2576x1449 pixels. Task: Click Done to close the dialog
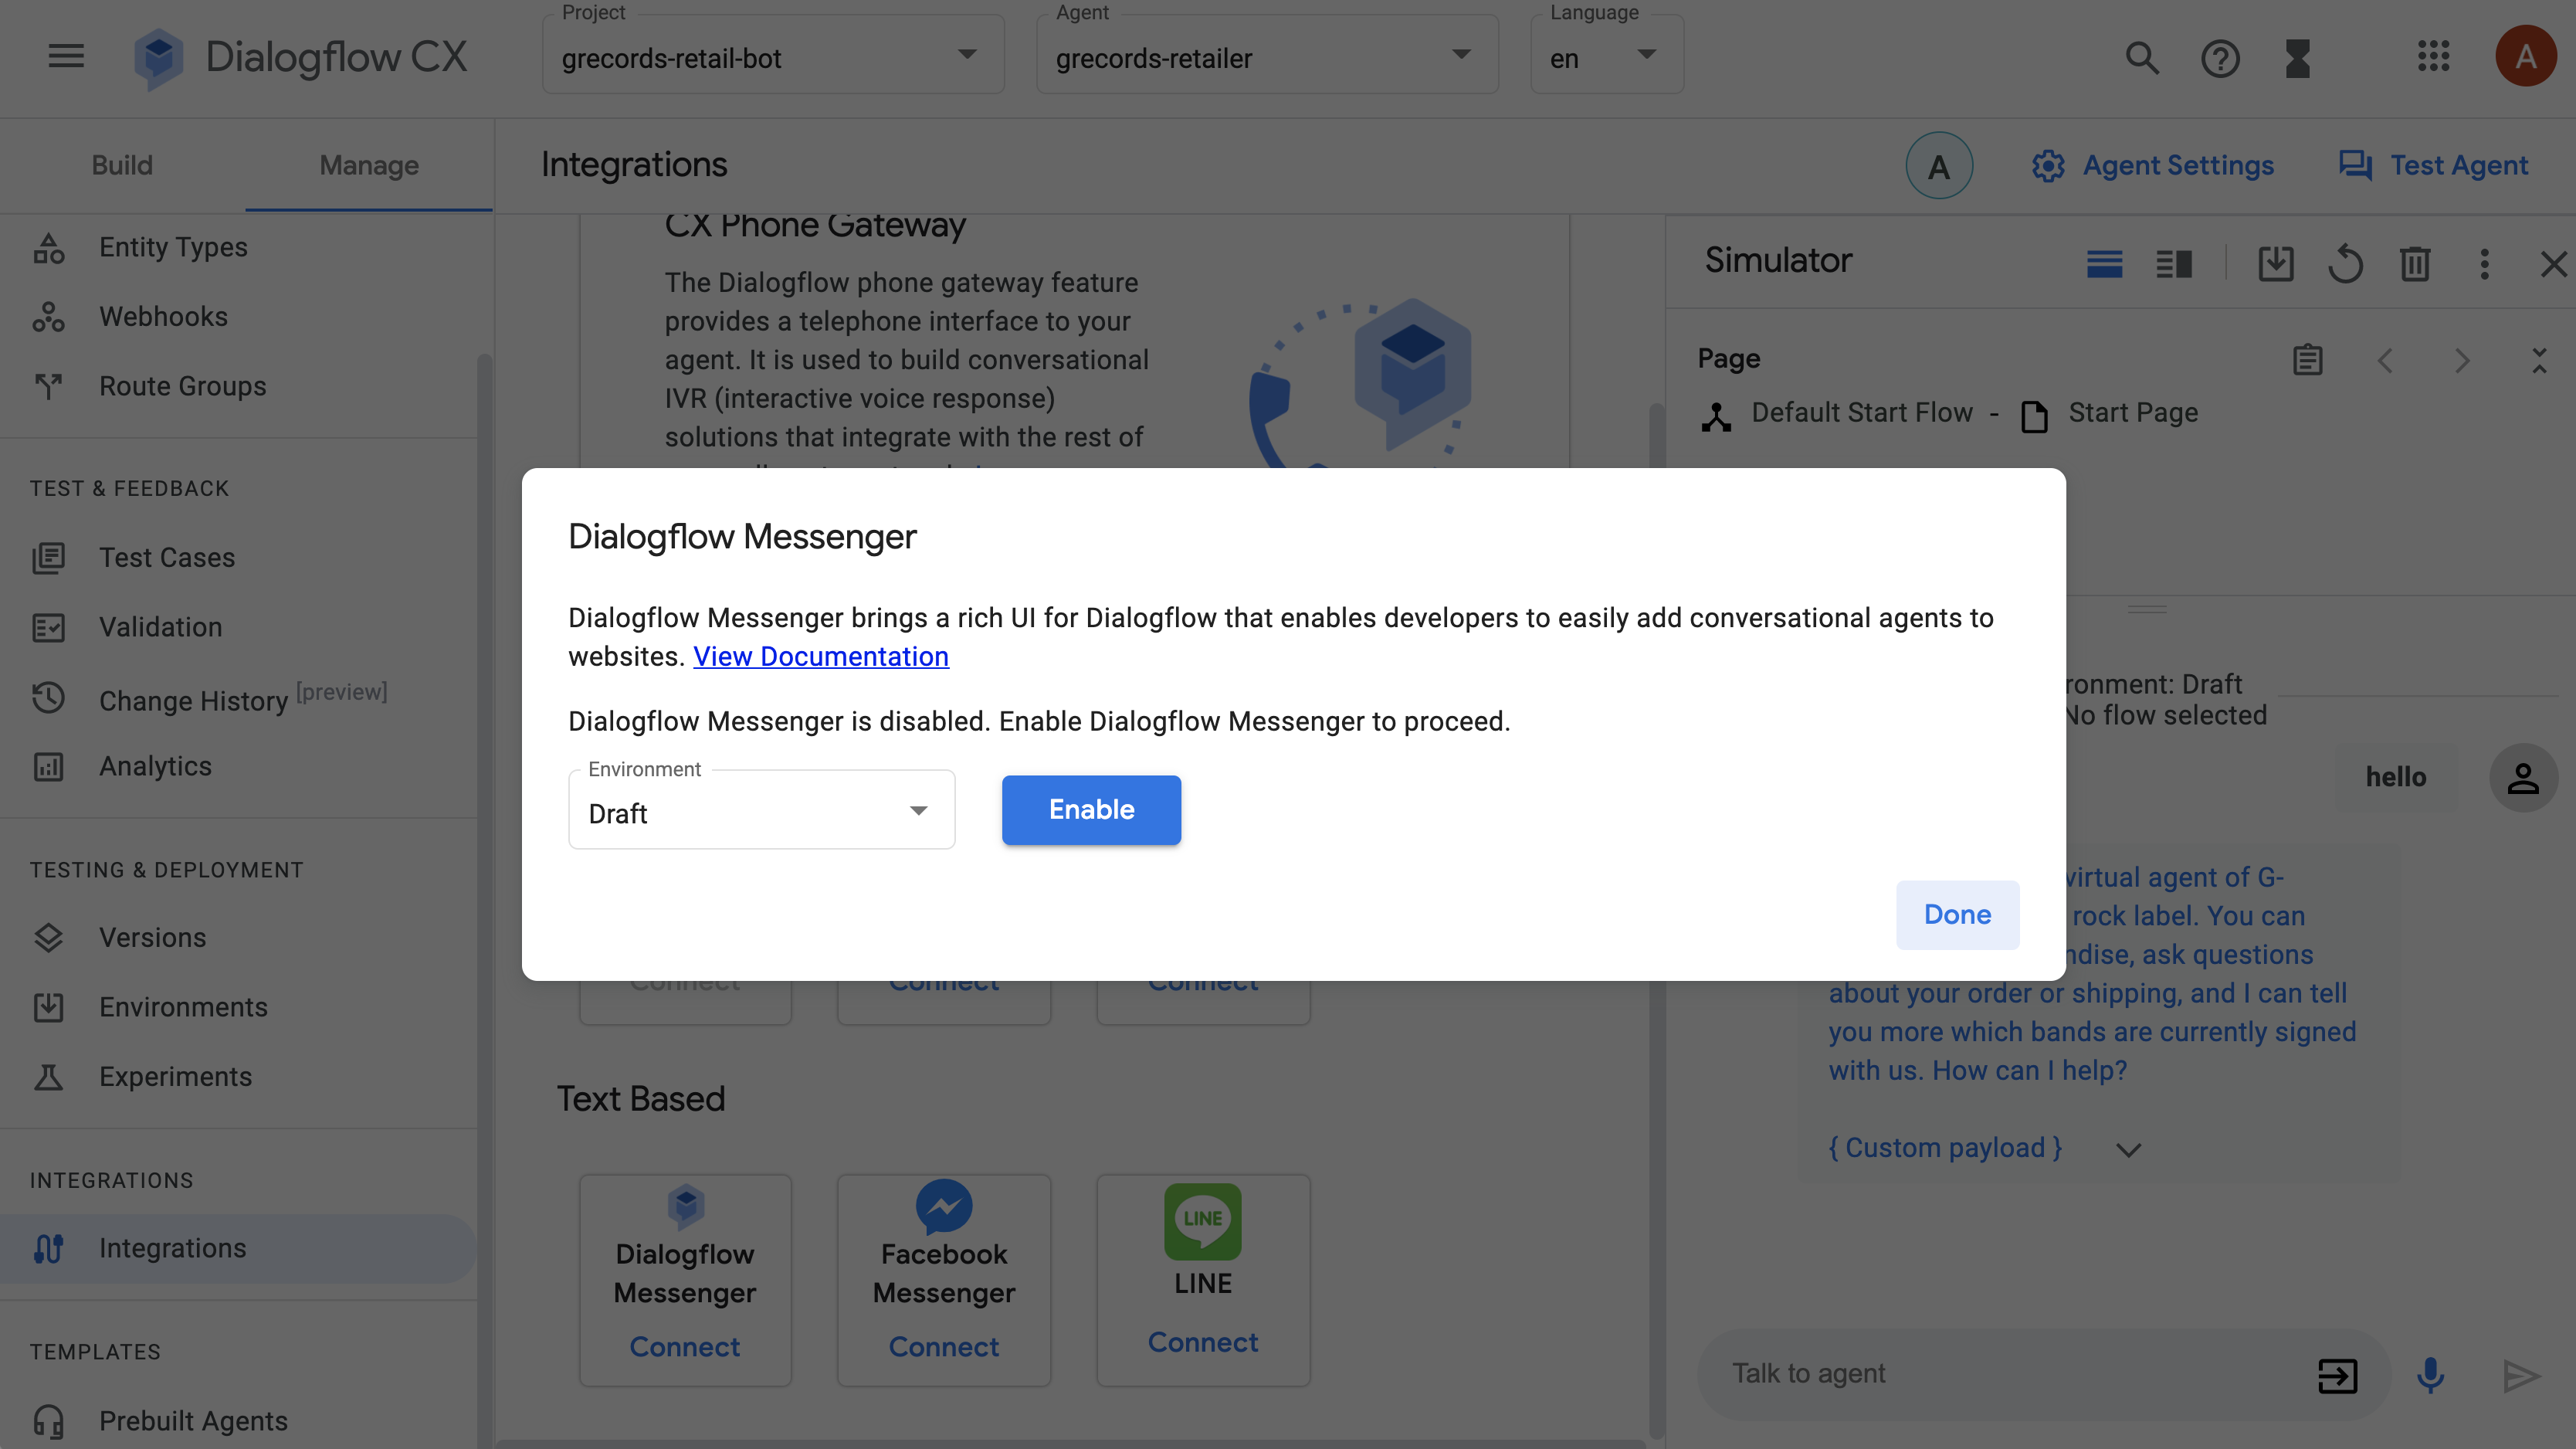click(1958, 915)
